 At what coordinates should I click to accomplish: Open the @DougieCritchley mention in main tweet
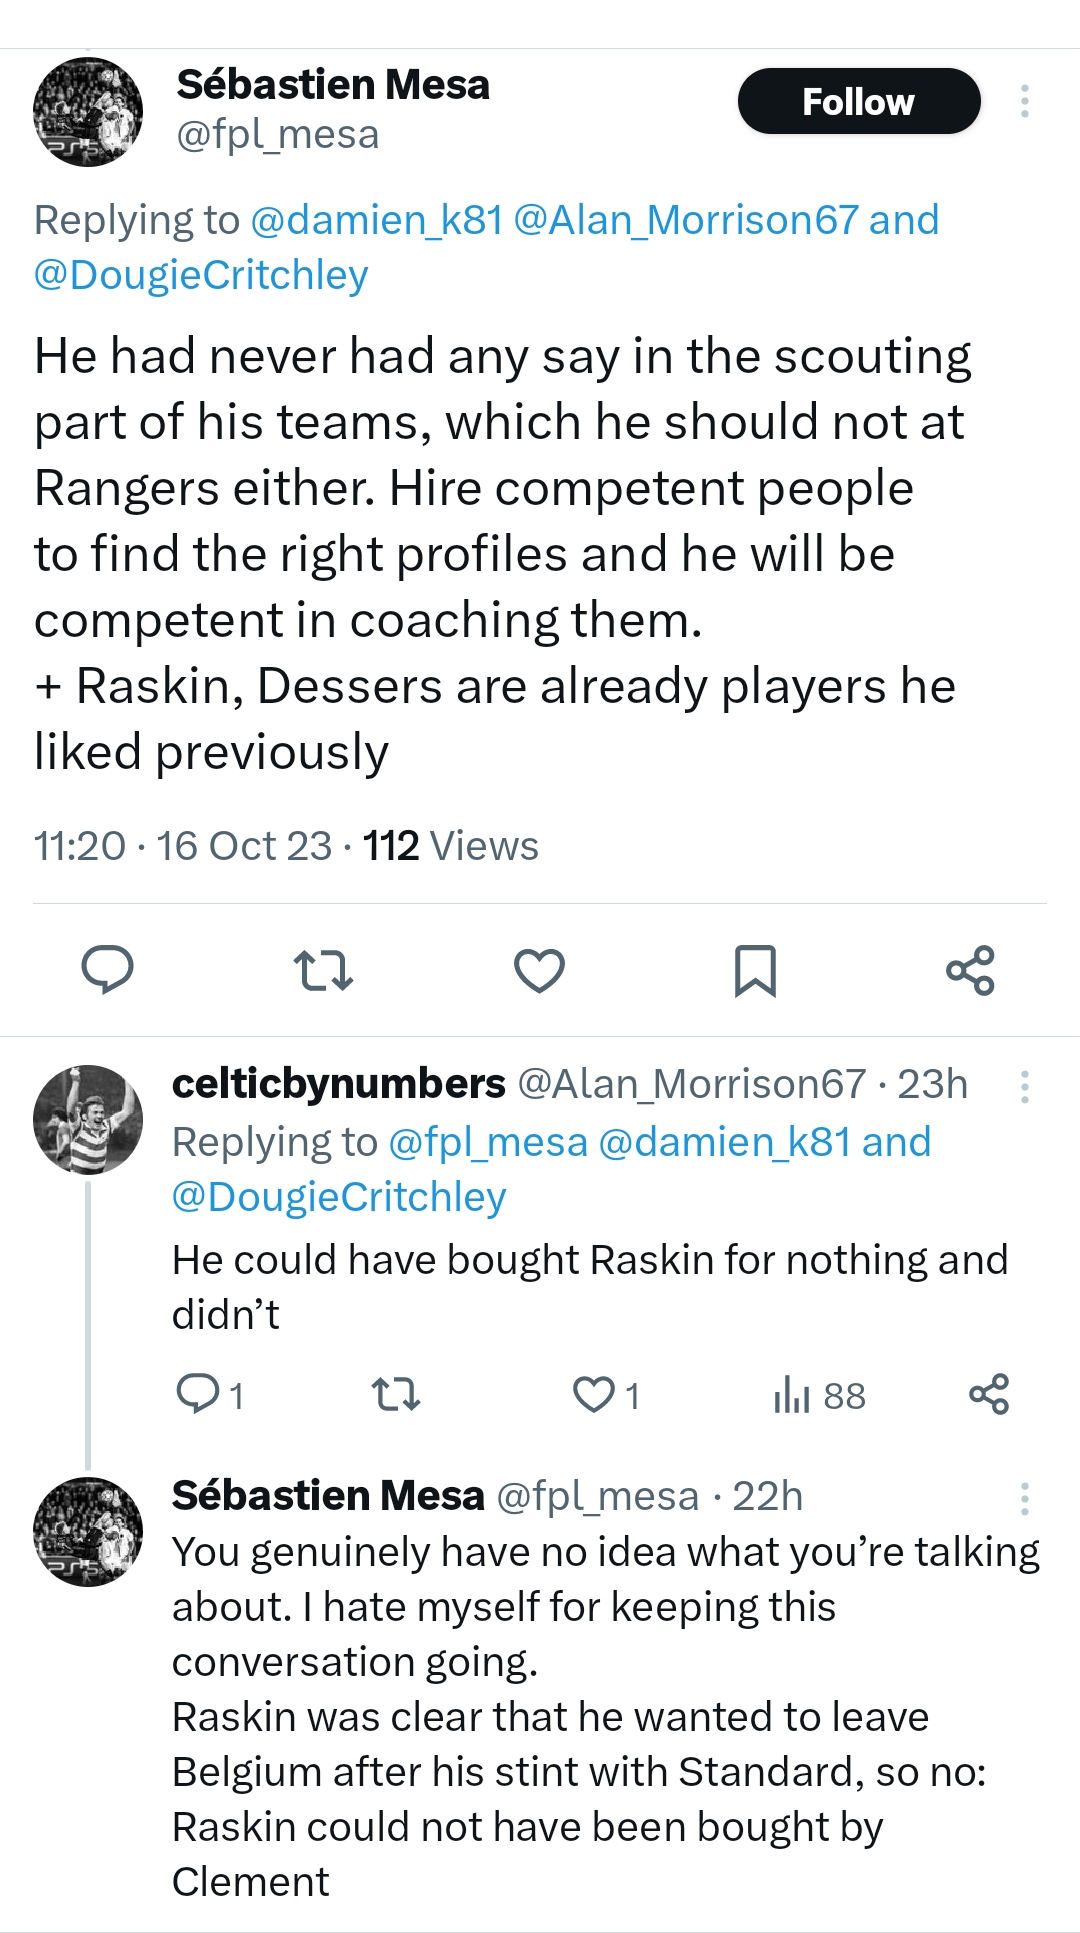[x=201, y=275]
